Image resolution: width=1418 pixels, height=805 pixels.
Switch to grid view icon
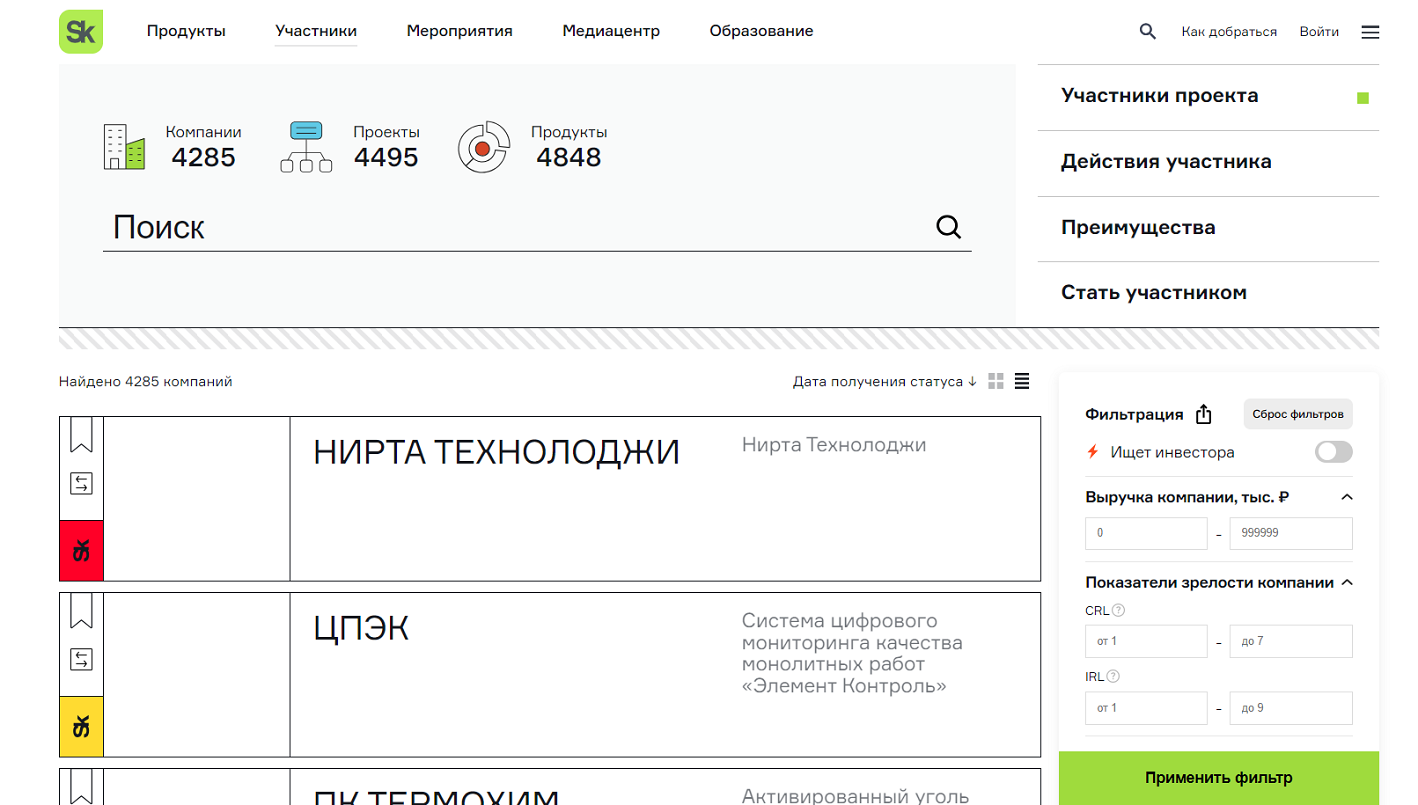(x=995, y=381)
